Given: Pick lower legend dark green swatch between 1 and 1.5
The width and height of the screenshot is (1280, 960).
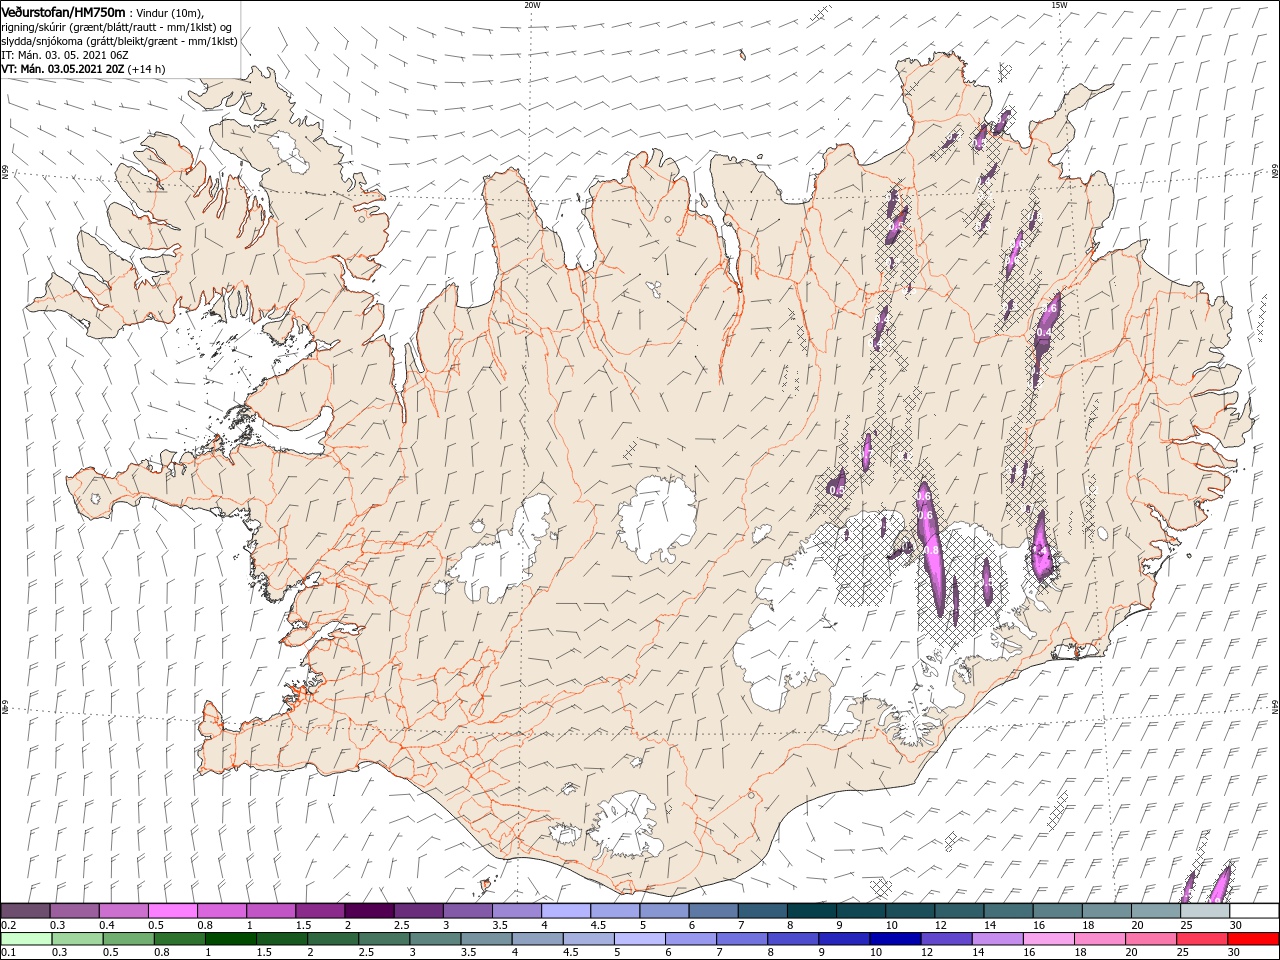Looking at the screenshot, I should [231, 939].
